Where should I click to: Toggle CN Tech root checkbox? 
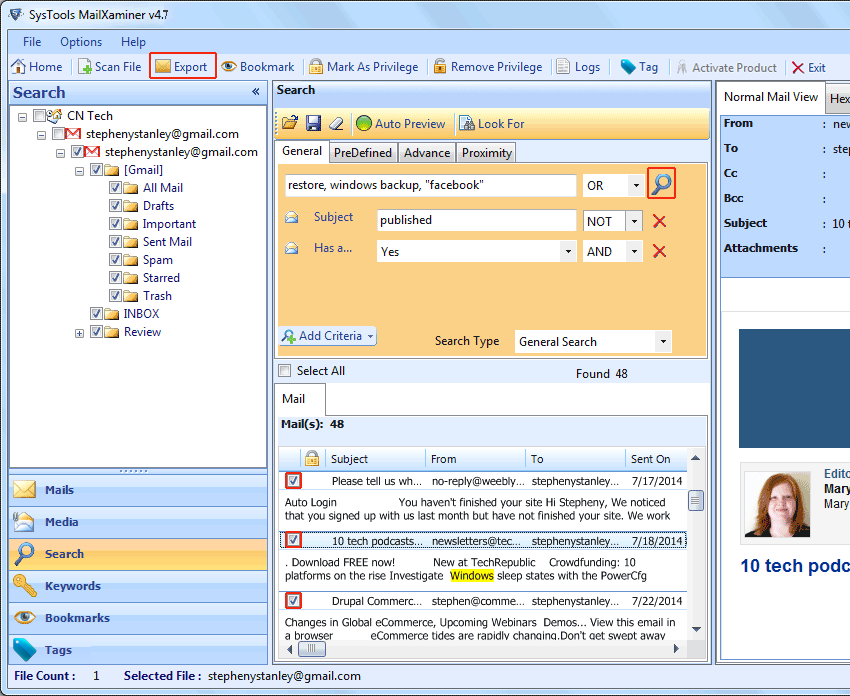39,115
